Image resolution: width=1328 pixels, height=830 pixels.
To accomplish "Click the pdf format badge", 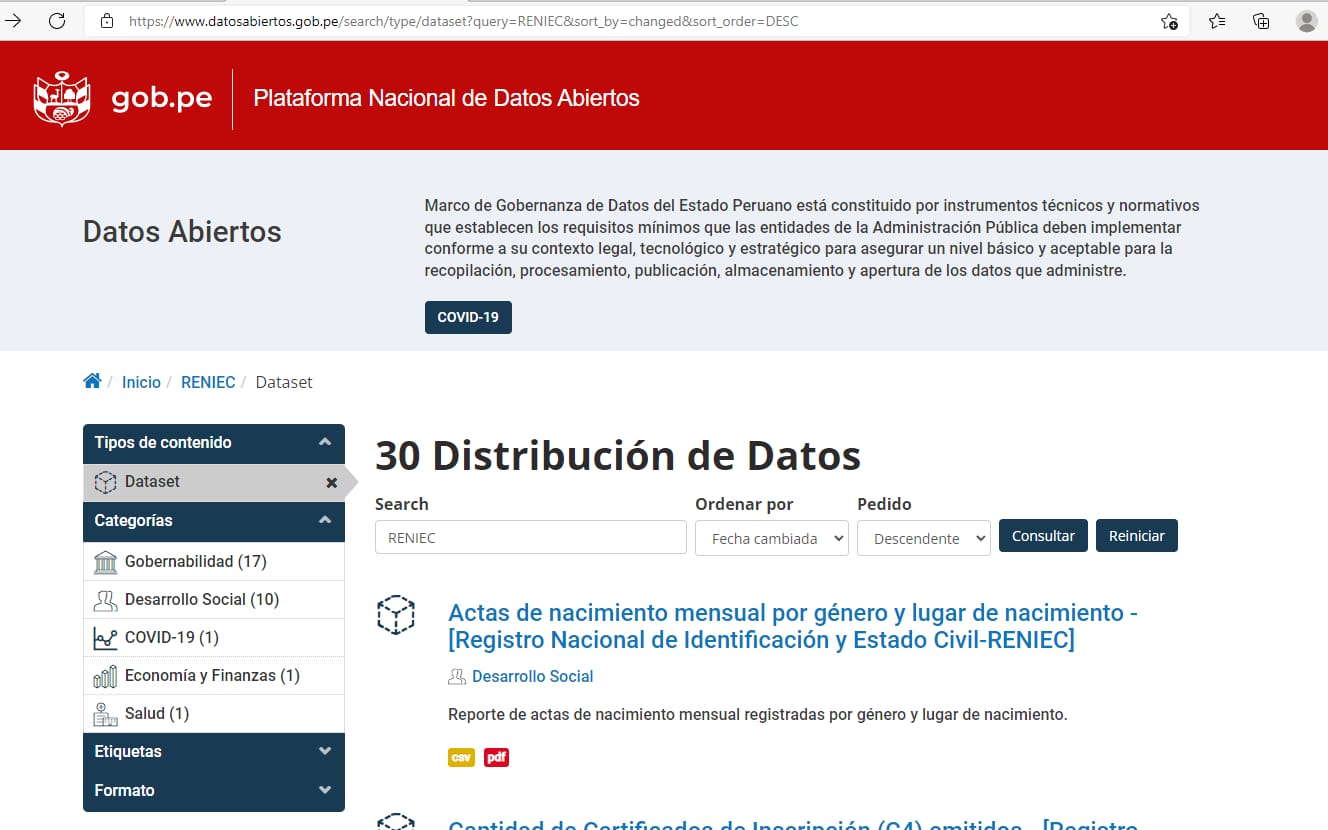I will pyautogui.click(x=496, y=758).
